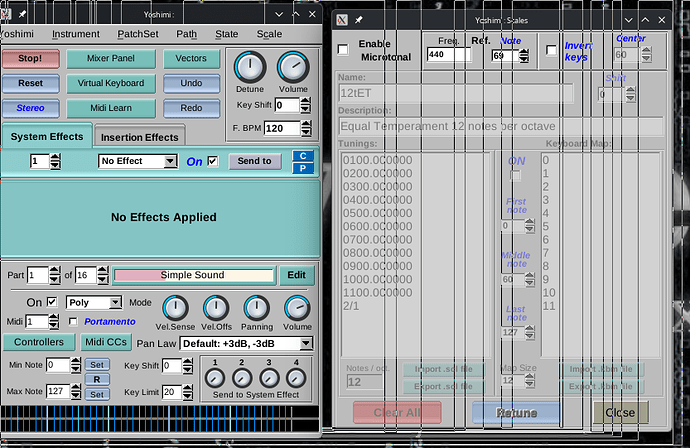This screenshot has height=448, width=690.
Task: Toggle the effect On checkbox
Action: point(213,161)
